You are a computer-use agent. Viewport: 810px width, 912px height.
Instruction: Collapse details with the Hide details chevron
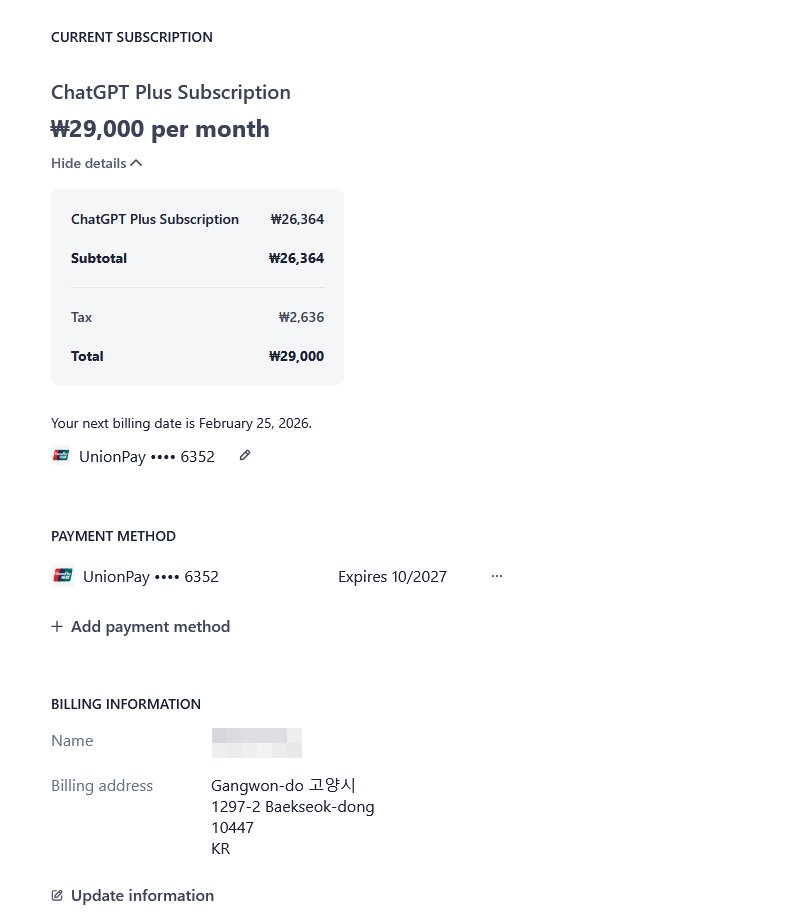(x=136, y=163)
